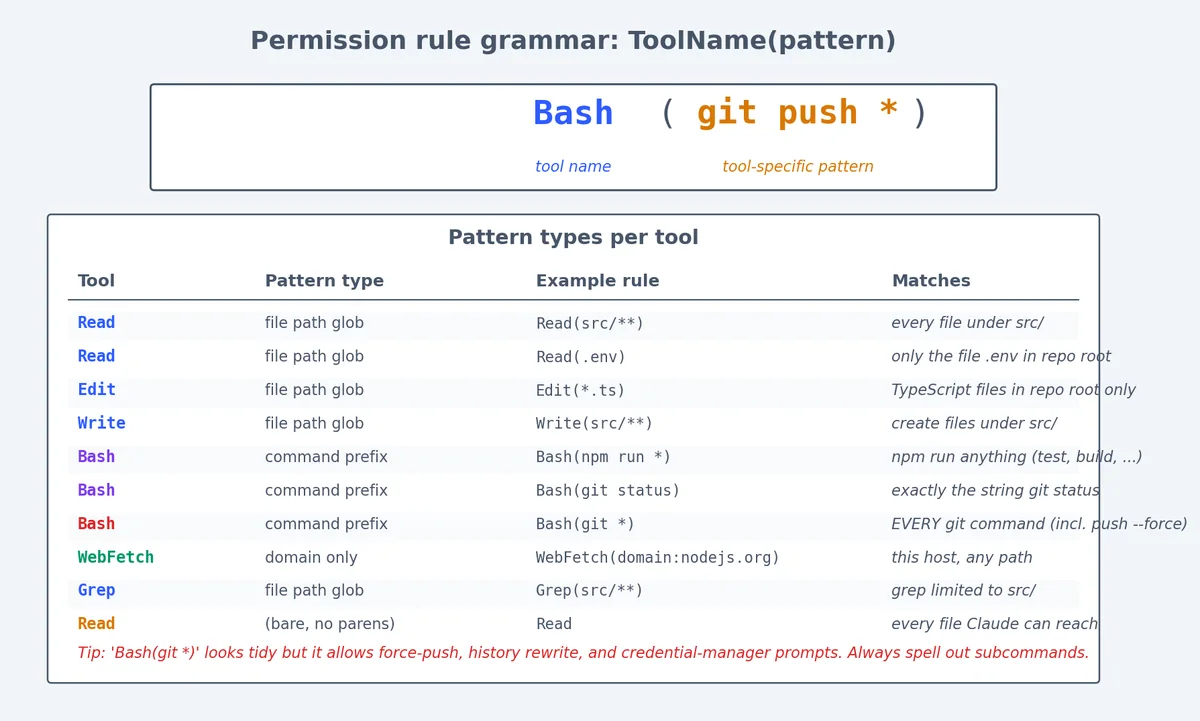This screenshot has height=721, width=1200.
Task: Click 'file path glob' in the Edit row
Action: [314, 390]
